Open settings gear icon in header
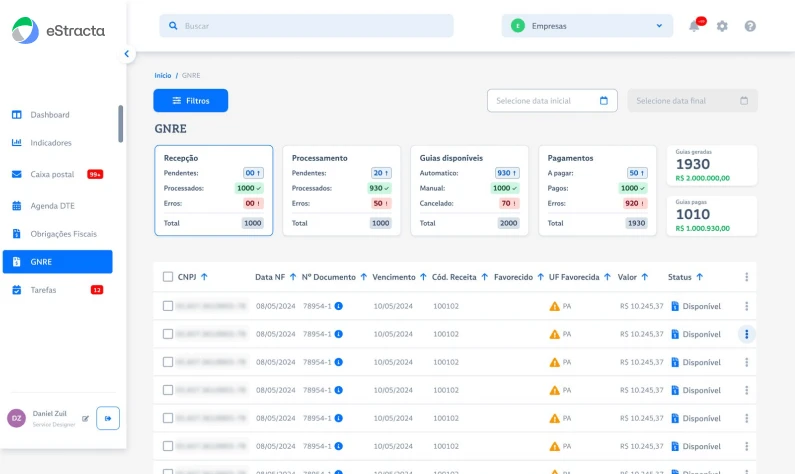The width and height of the screenshot is (795, 474). click(x=722, y=26)
